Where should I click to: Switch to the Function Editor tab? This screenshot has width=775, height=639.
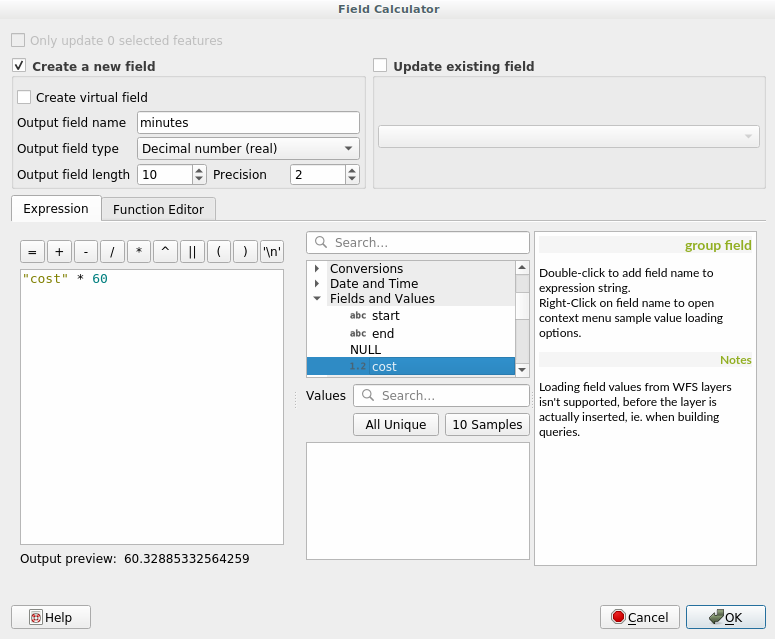(158, 209)
